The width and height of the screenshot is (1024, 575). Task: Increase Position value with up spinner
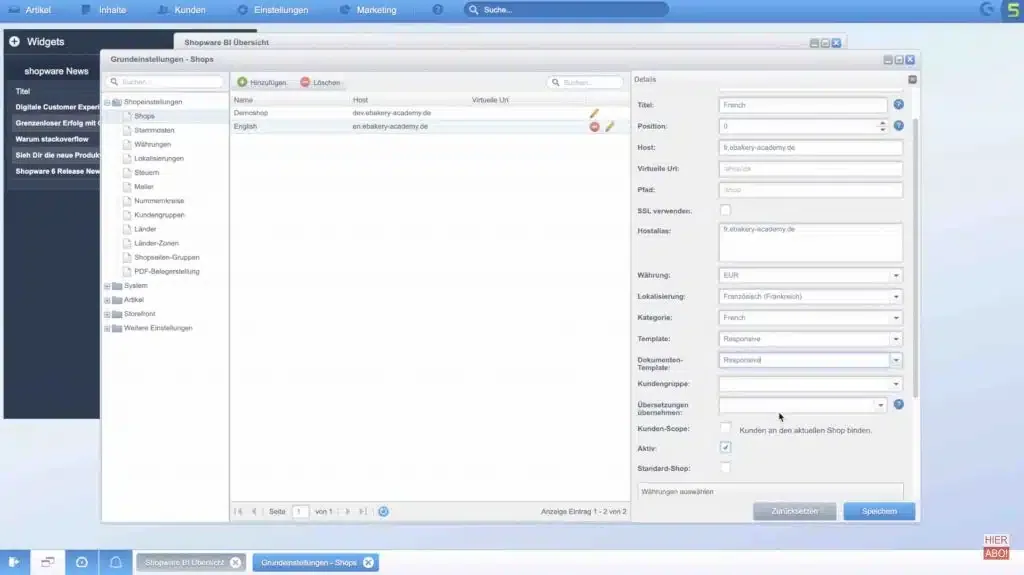[882, 123]
